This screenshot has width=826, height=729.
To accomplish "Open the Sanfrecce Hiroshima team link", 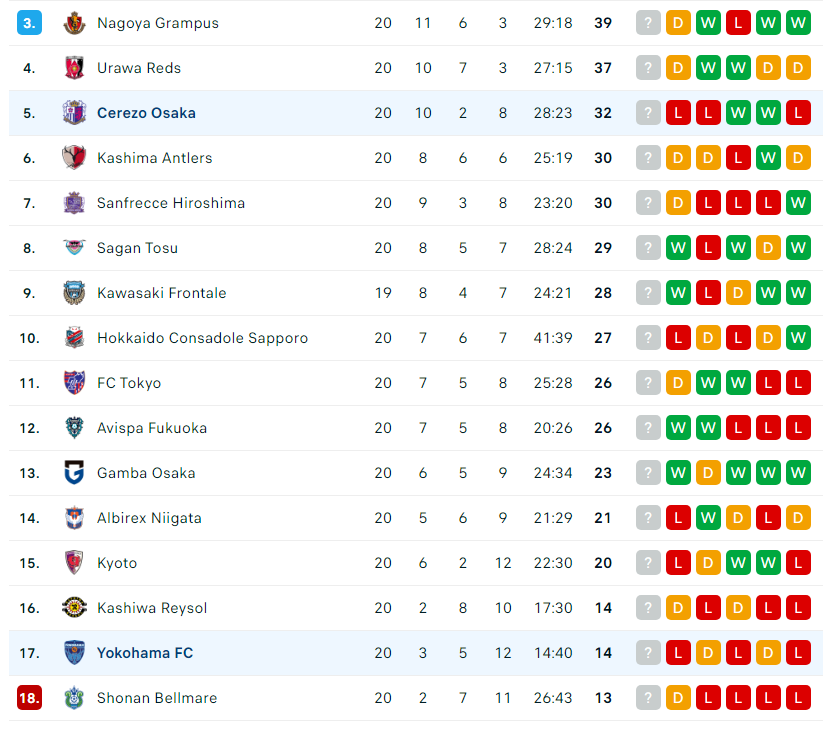I will click(x=171, y=203).
